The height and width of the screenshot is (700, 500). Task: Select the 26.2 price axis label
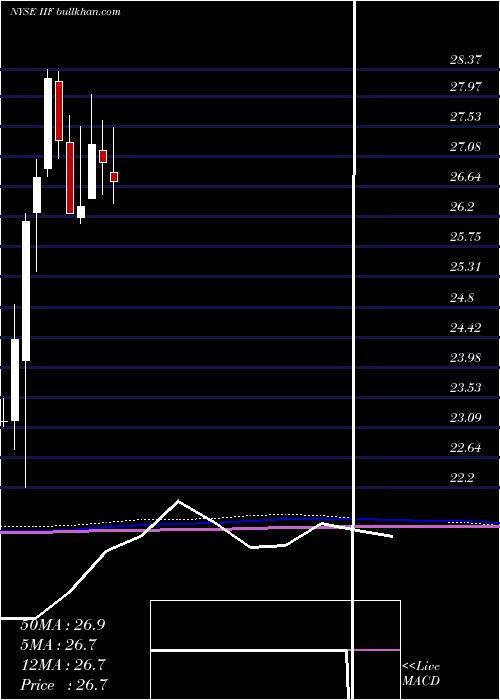click(462, 207)
